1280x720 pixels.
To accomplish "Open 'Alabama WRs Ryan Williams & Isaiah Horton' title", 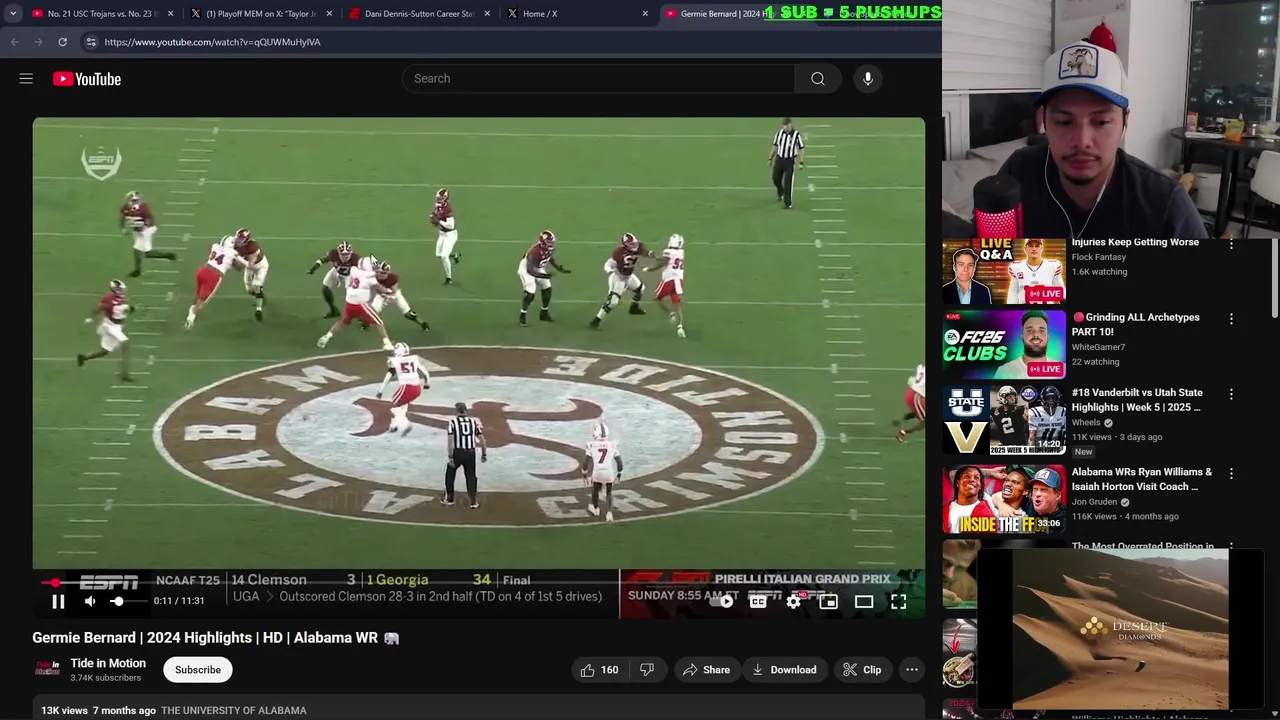I will [x=1141, y=479].
